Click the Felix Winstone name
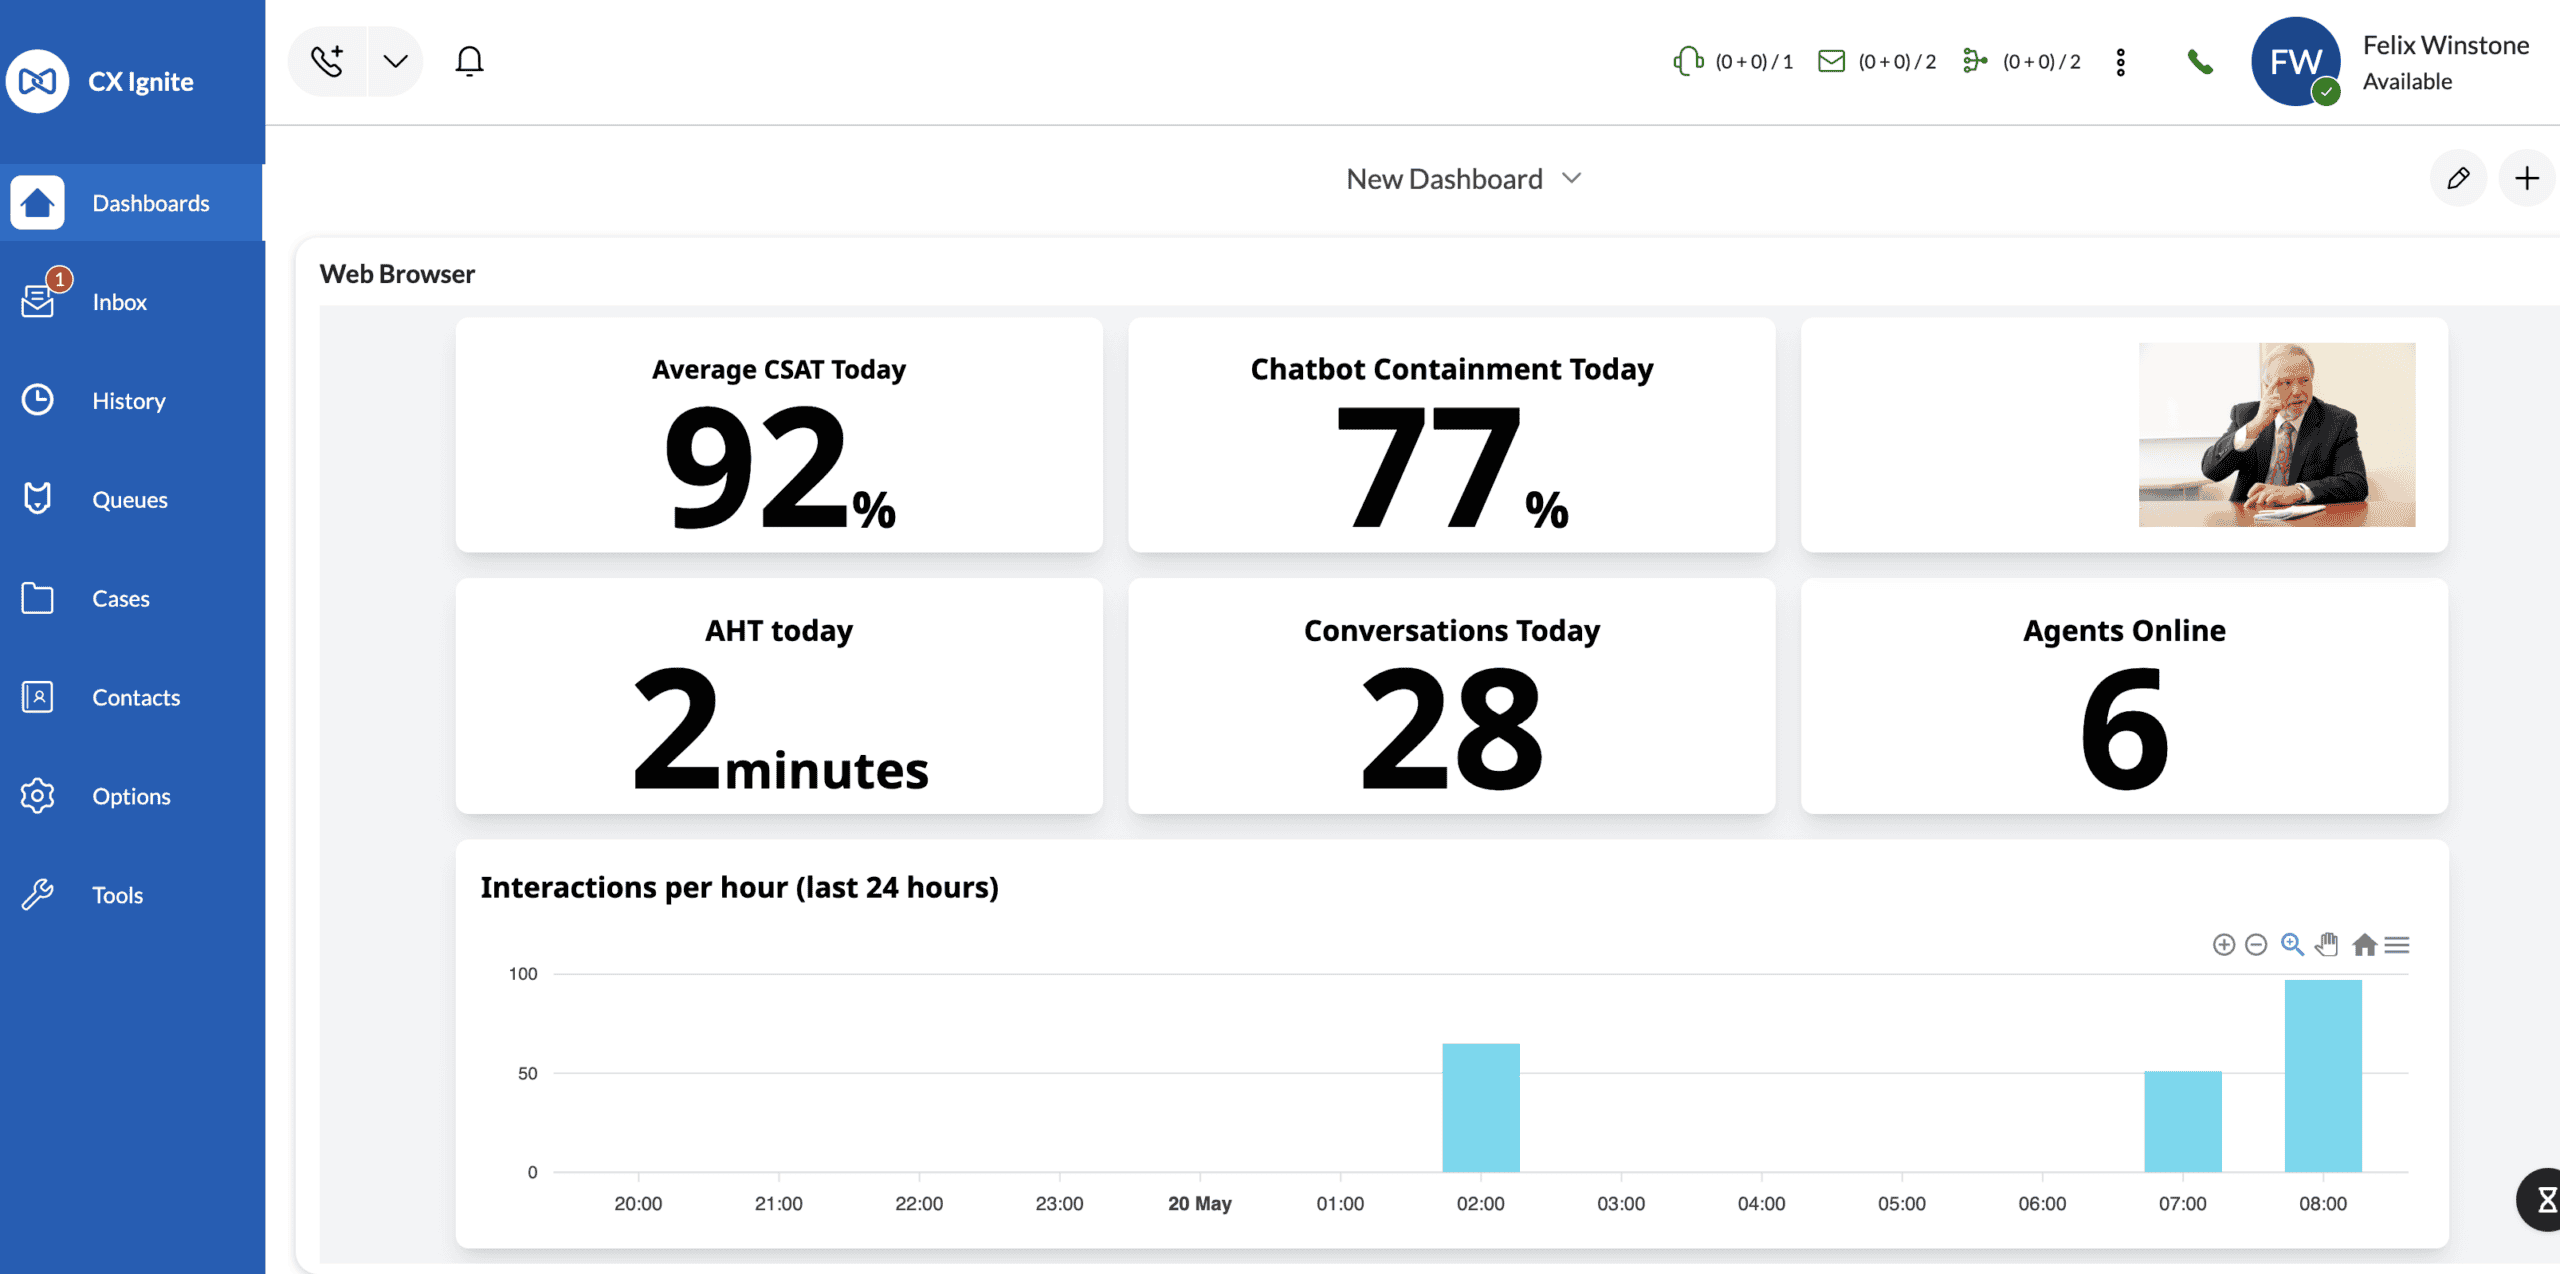The image size is (2560, 1274). 2445,45
